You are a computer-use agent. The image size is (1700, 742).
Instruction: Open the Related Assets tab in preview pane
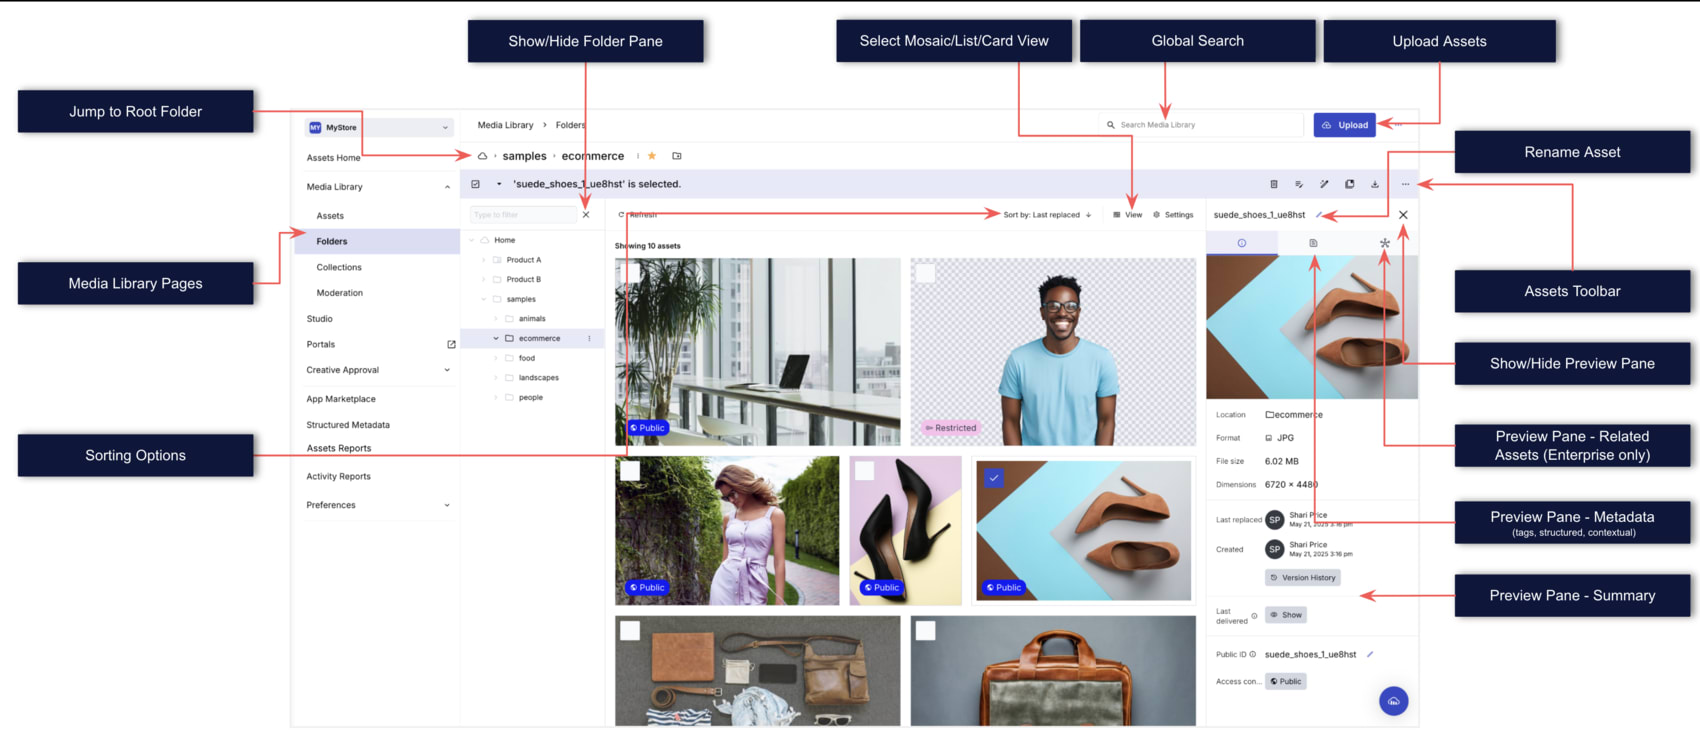pyautogui.click(x=1384, y=243)
